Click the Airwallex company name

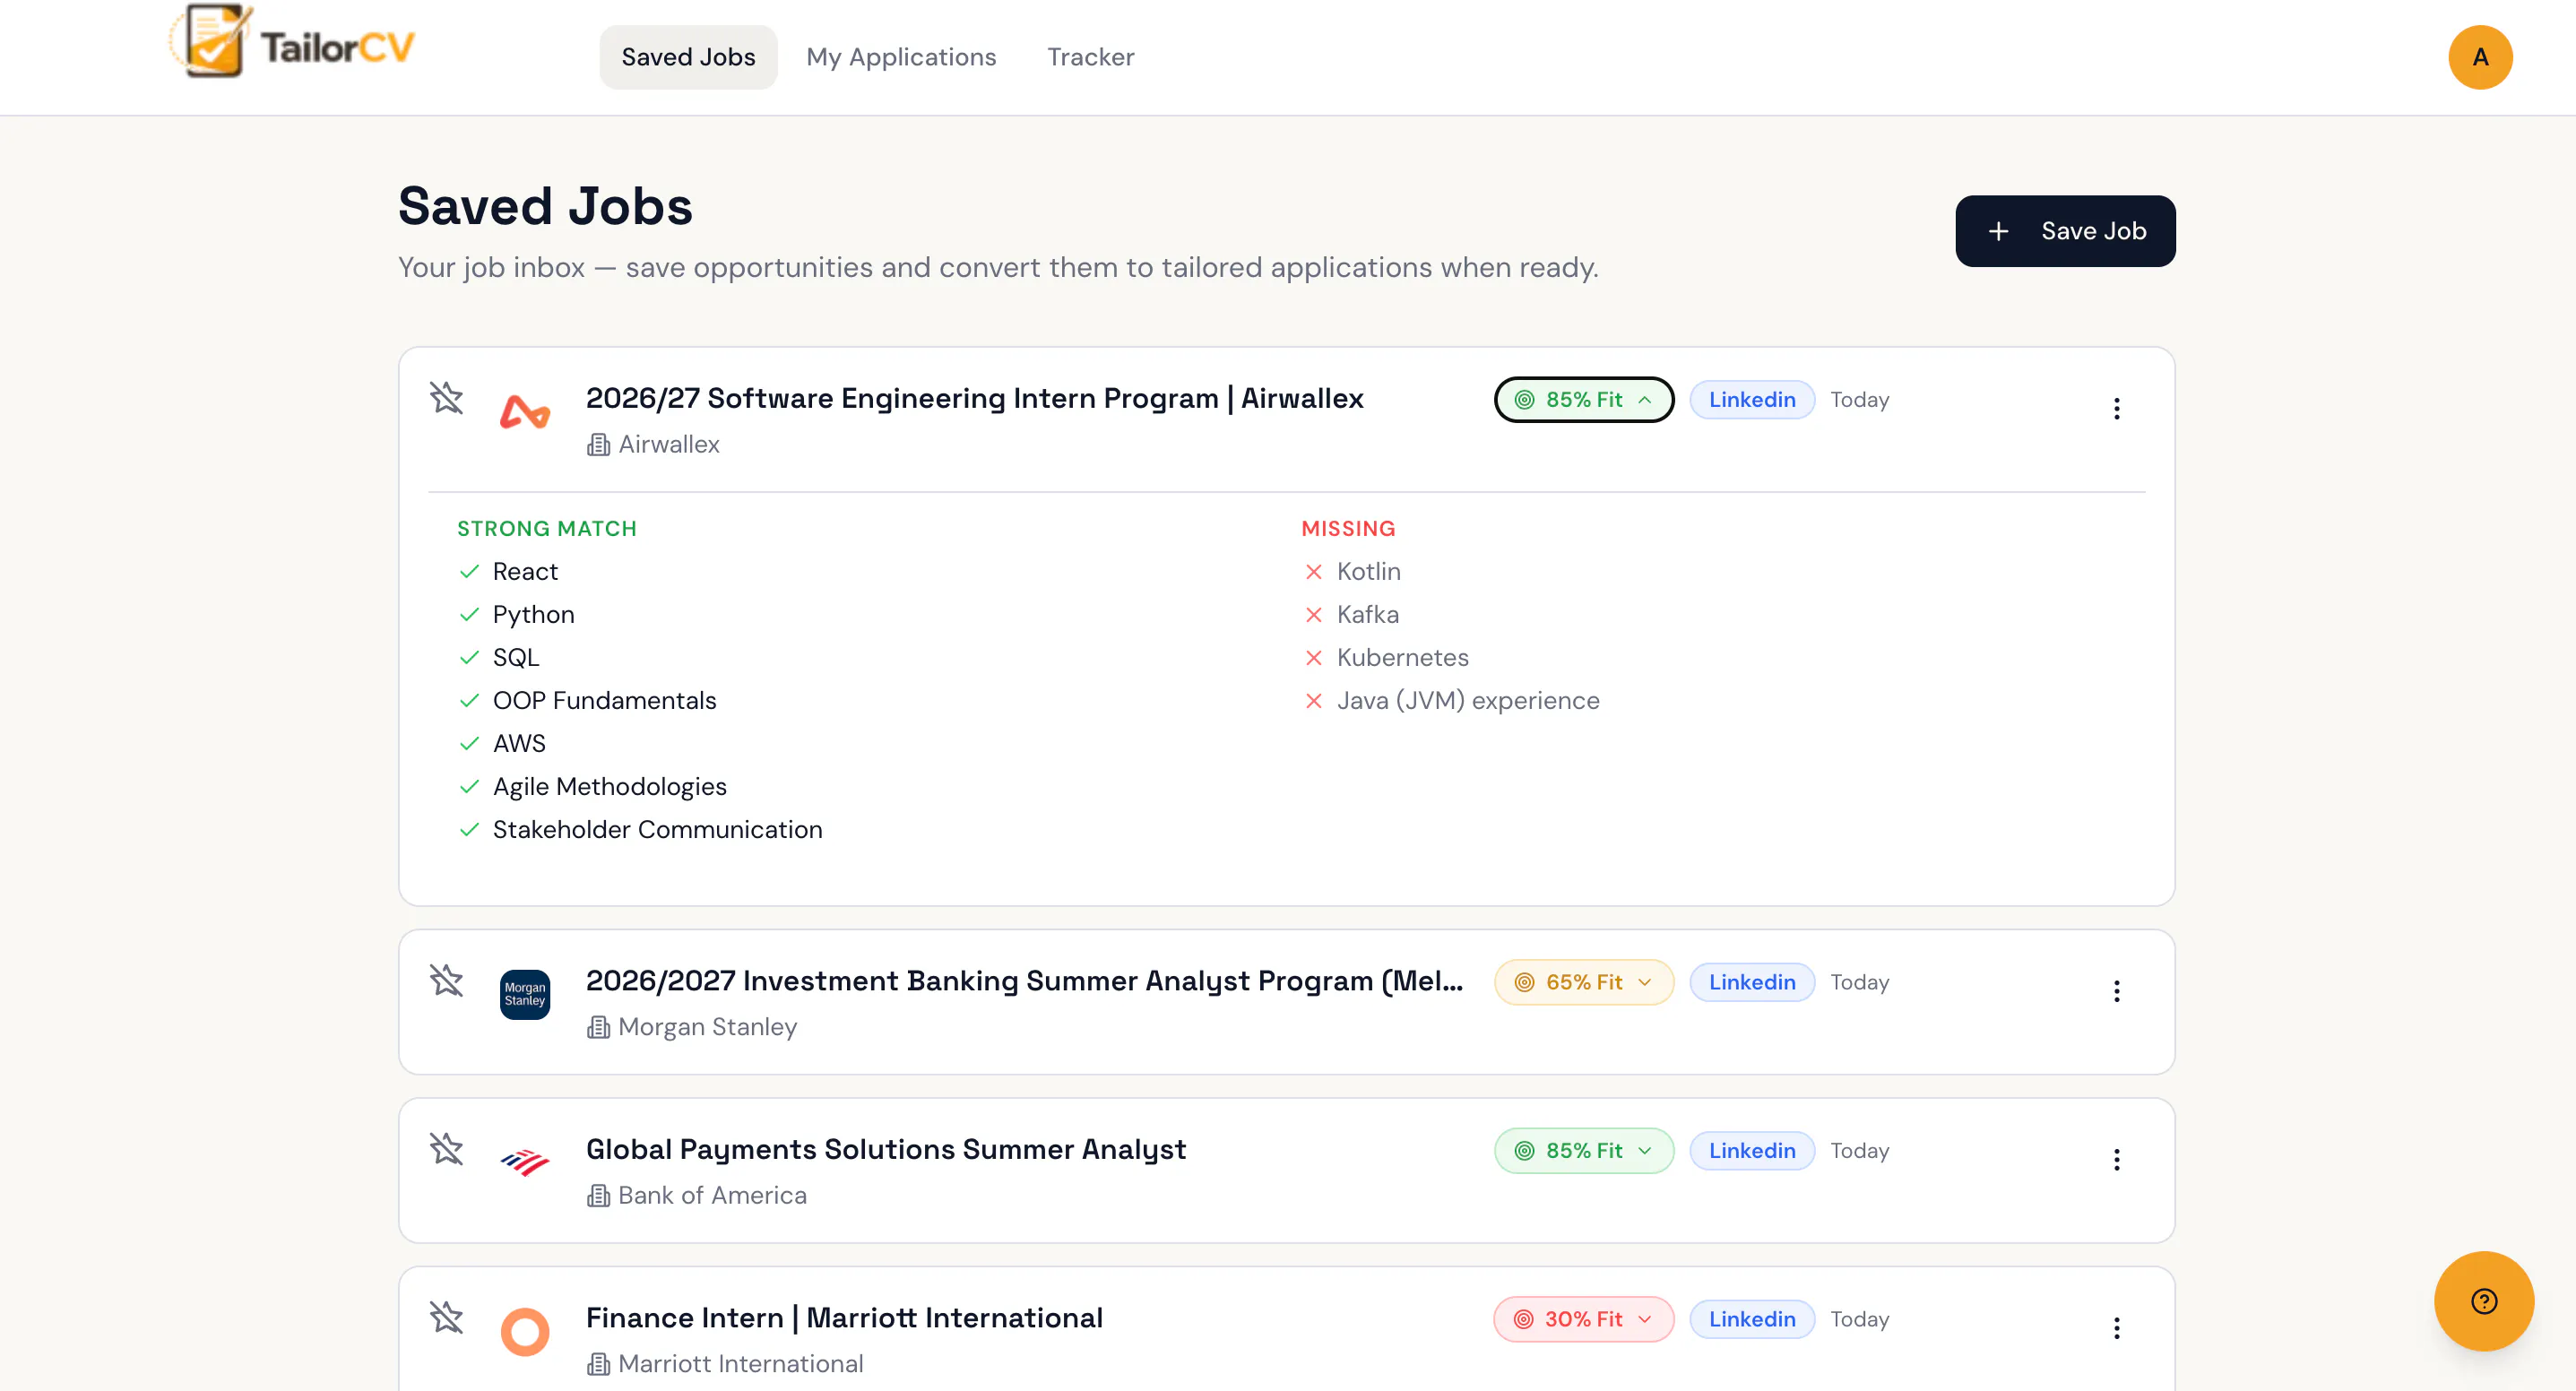[x=668, y=444]
